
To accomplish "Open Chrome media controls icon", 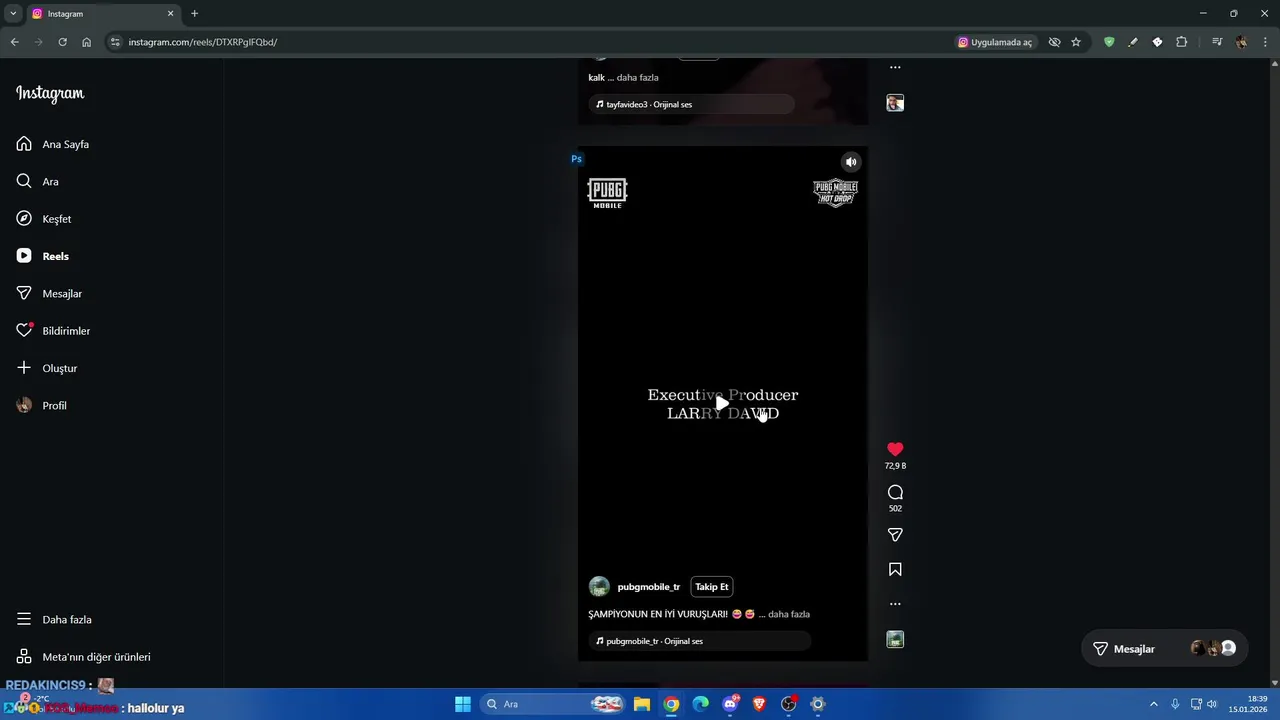I will click(x=1217, y=42).
